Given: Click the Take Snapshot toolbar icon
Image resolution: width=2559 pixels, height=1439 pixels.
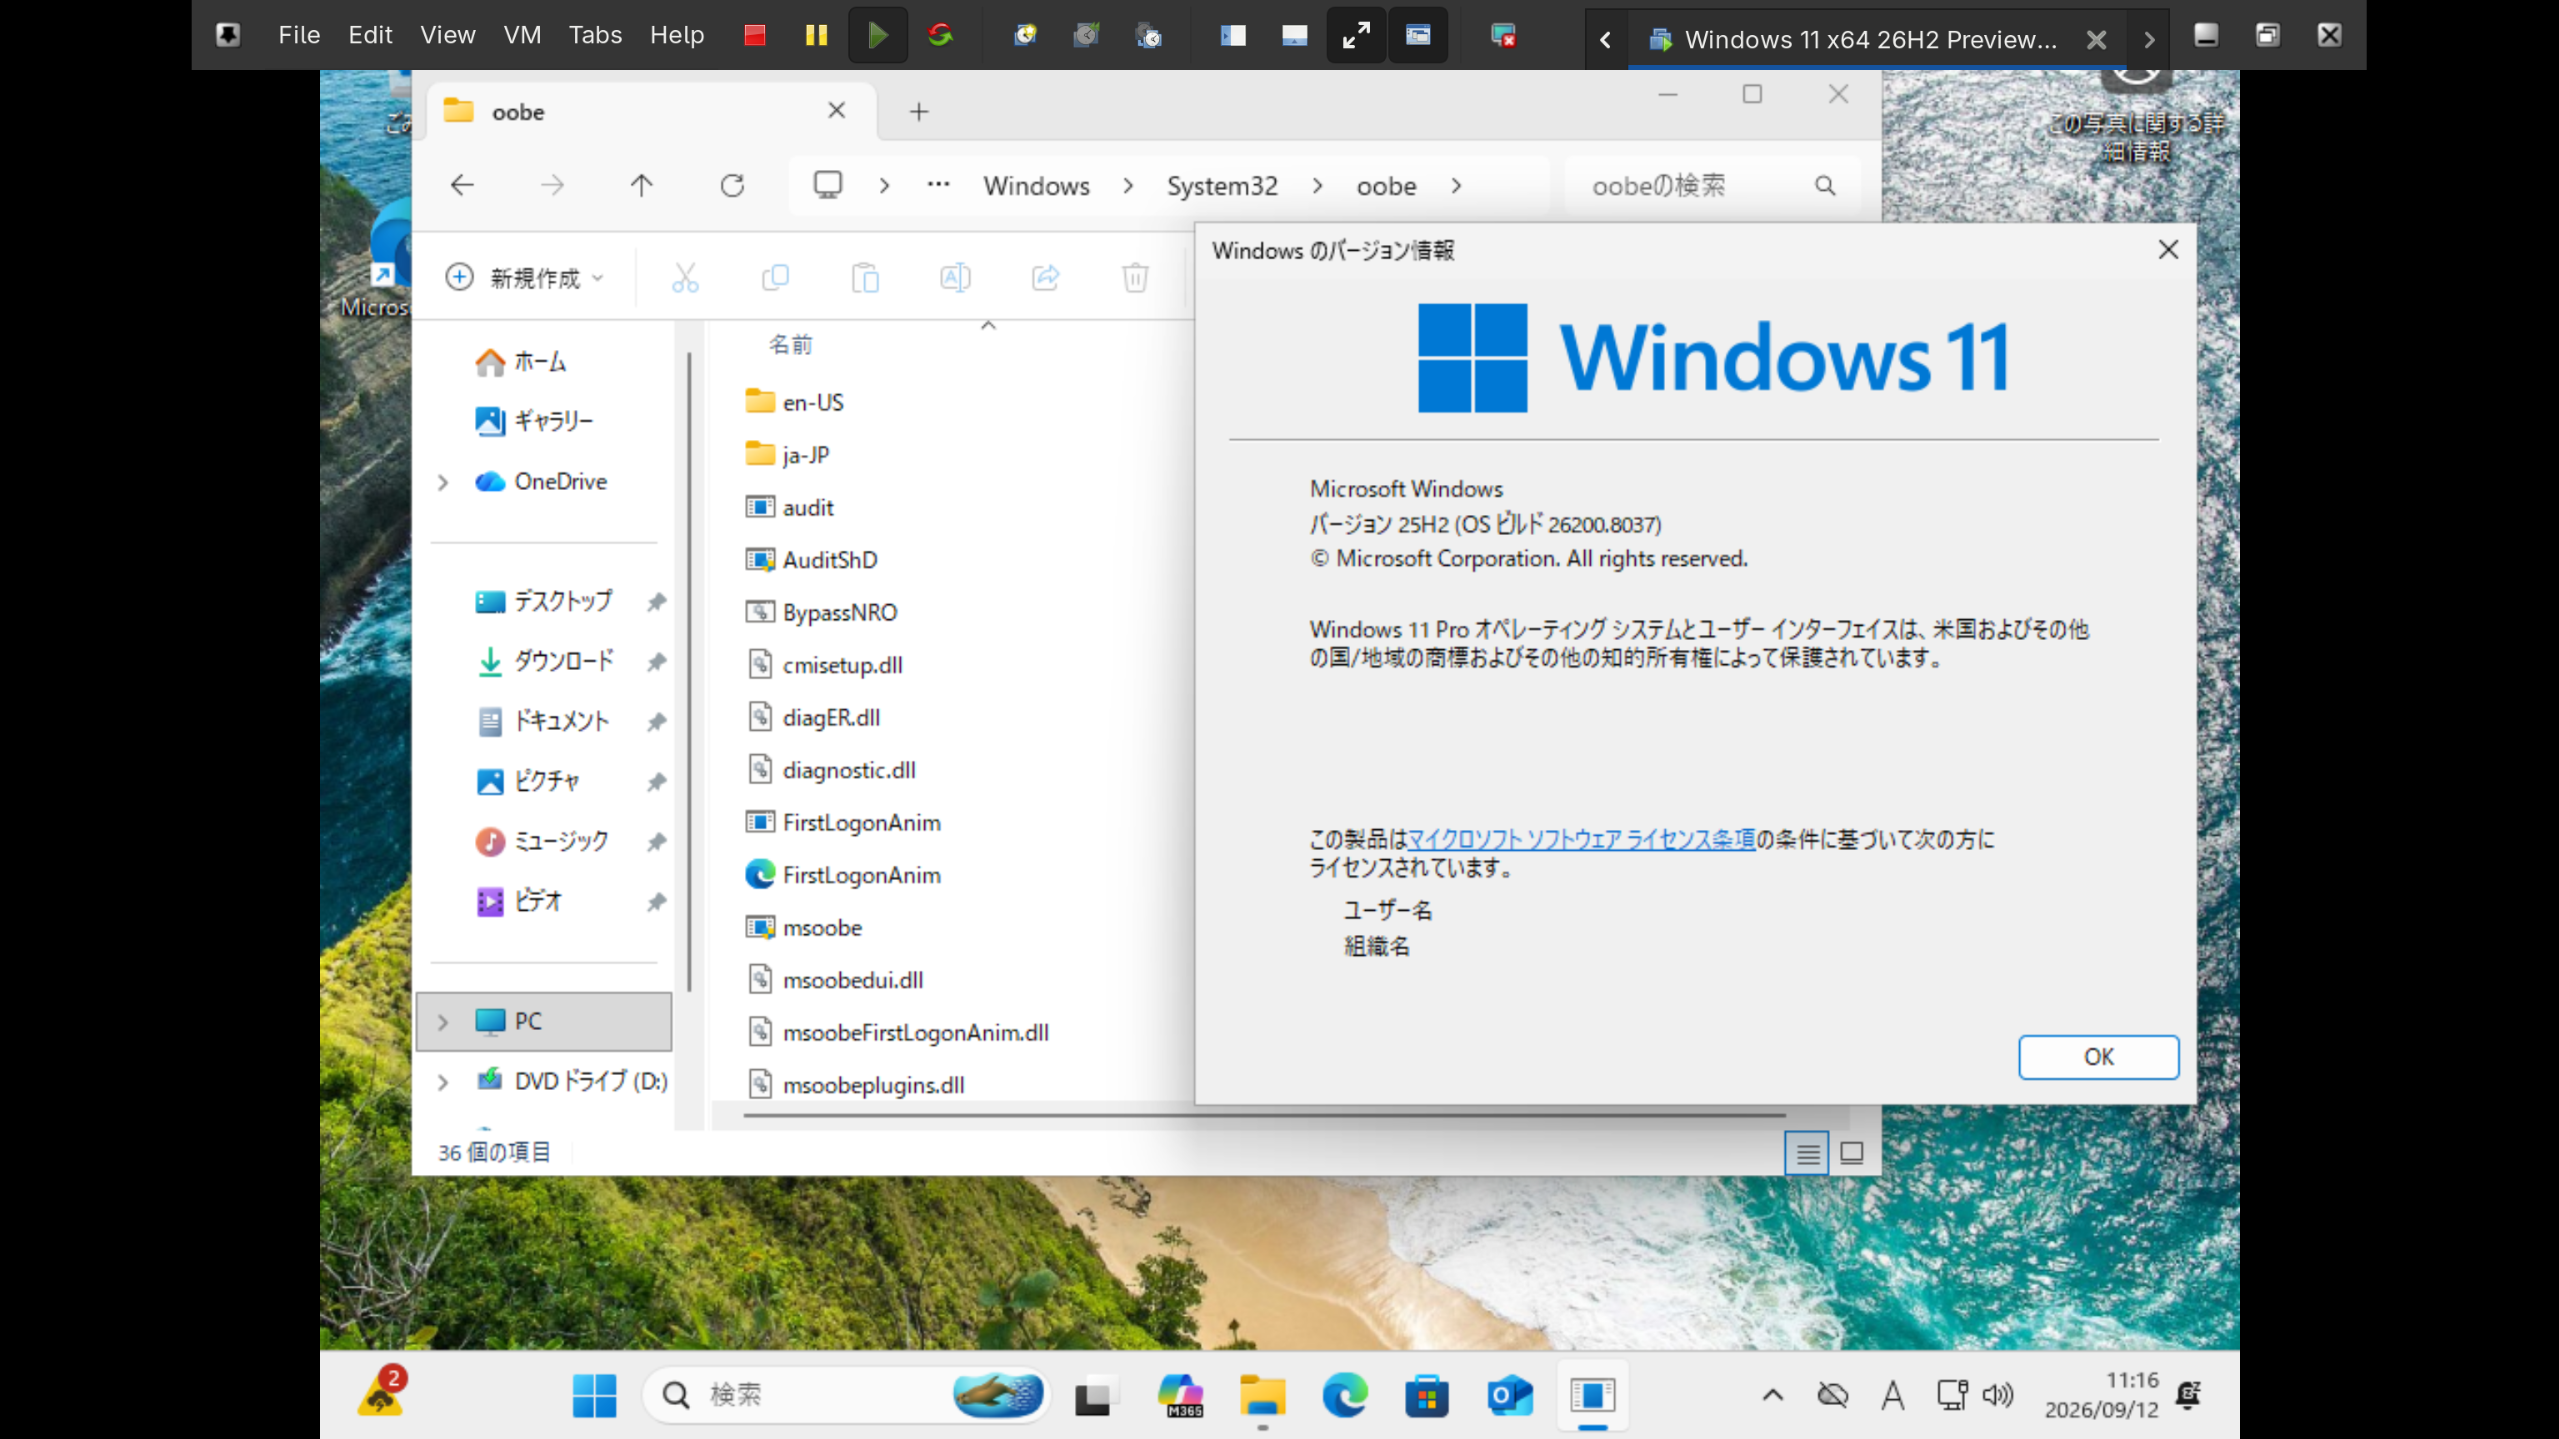Looking at the screenshot, I should [1025, 36].
